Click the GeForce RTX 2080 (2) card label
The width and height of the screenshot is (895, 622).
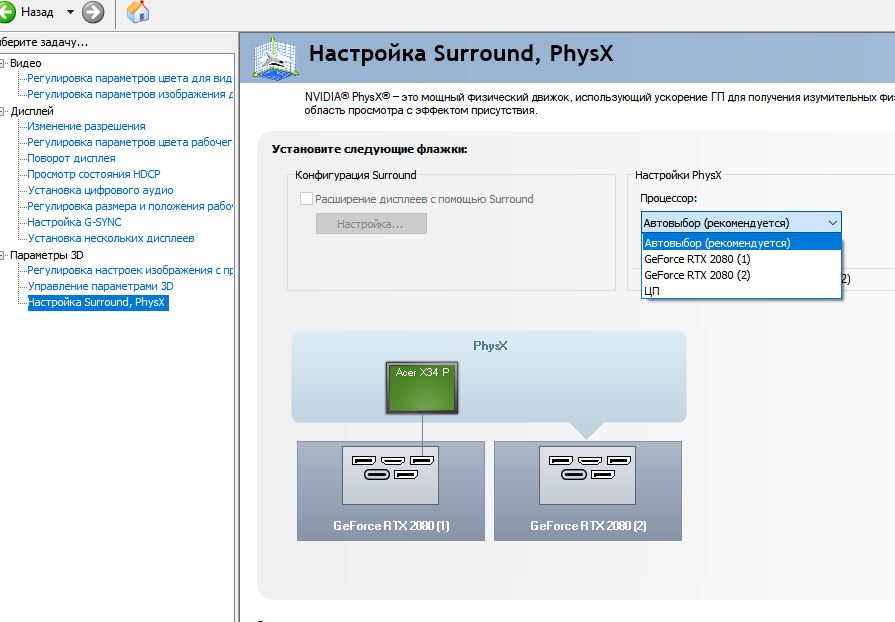click(x=588, y=526)
